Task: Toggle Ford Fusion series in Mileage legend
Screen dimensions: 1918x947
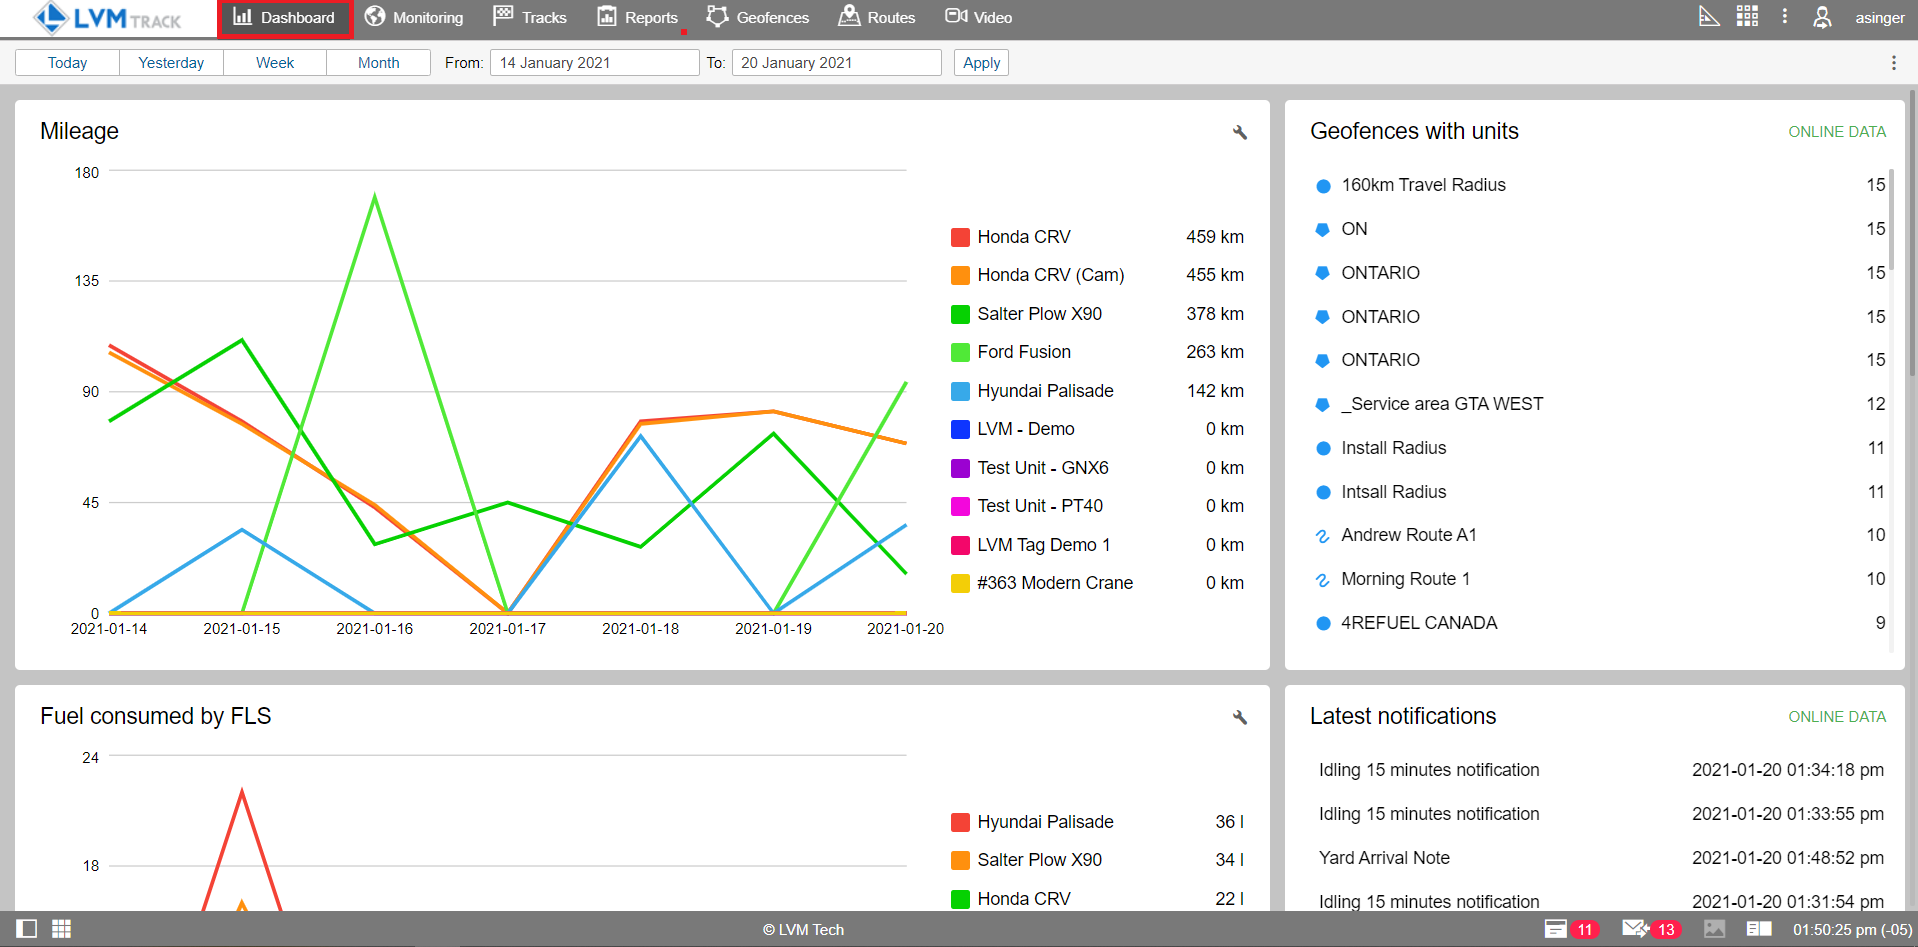Action: pos(1024,352)
